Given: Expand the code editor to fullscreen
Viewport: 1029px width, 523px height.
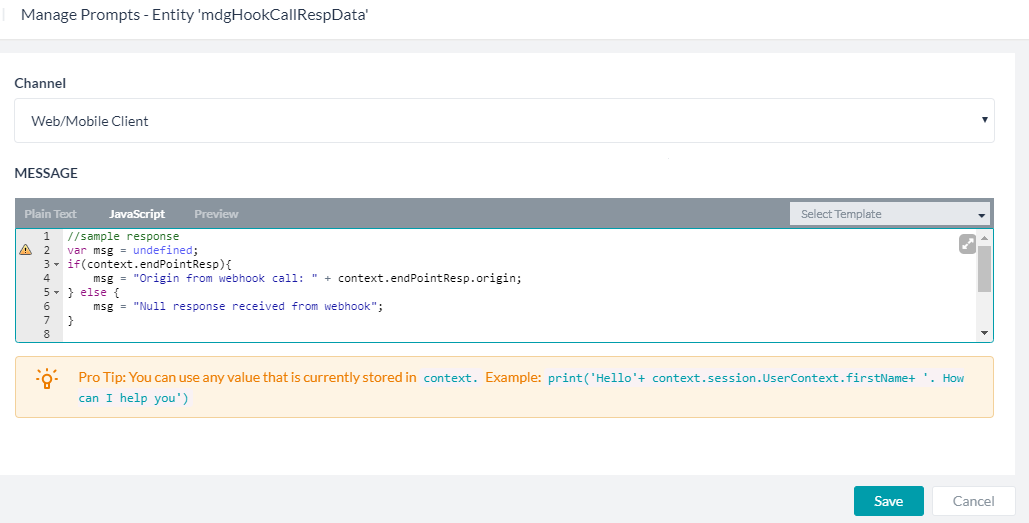Looking at the screenshot, I should (x=967, y=244).
